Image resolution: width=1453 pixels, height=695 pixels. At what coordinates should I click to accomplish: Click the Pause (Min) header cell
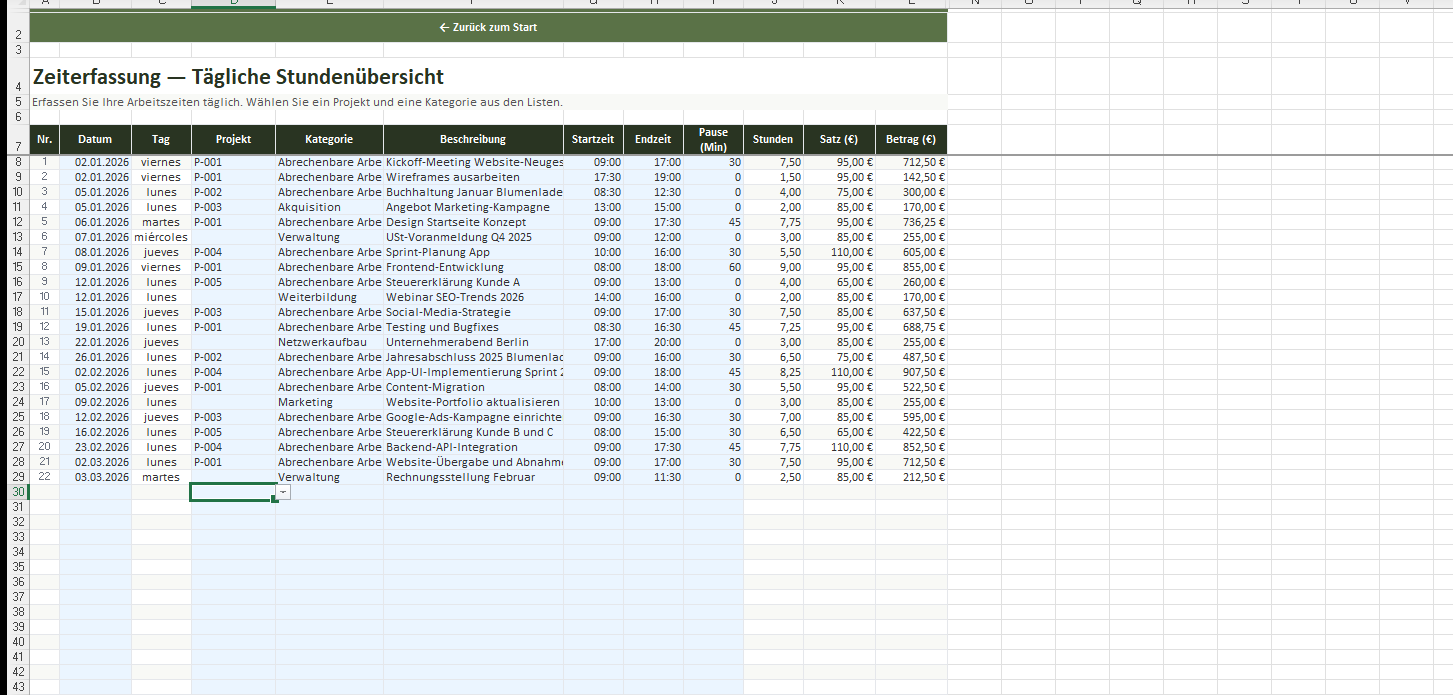tap(713, 140)
